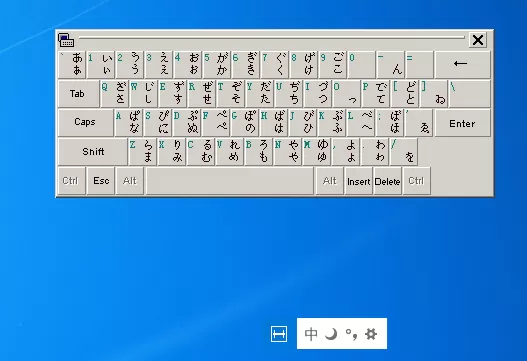Screen dimensions: 527x361
Task: Click the Esc key
Action: [x=100, y=180]
